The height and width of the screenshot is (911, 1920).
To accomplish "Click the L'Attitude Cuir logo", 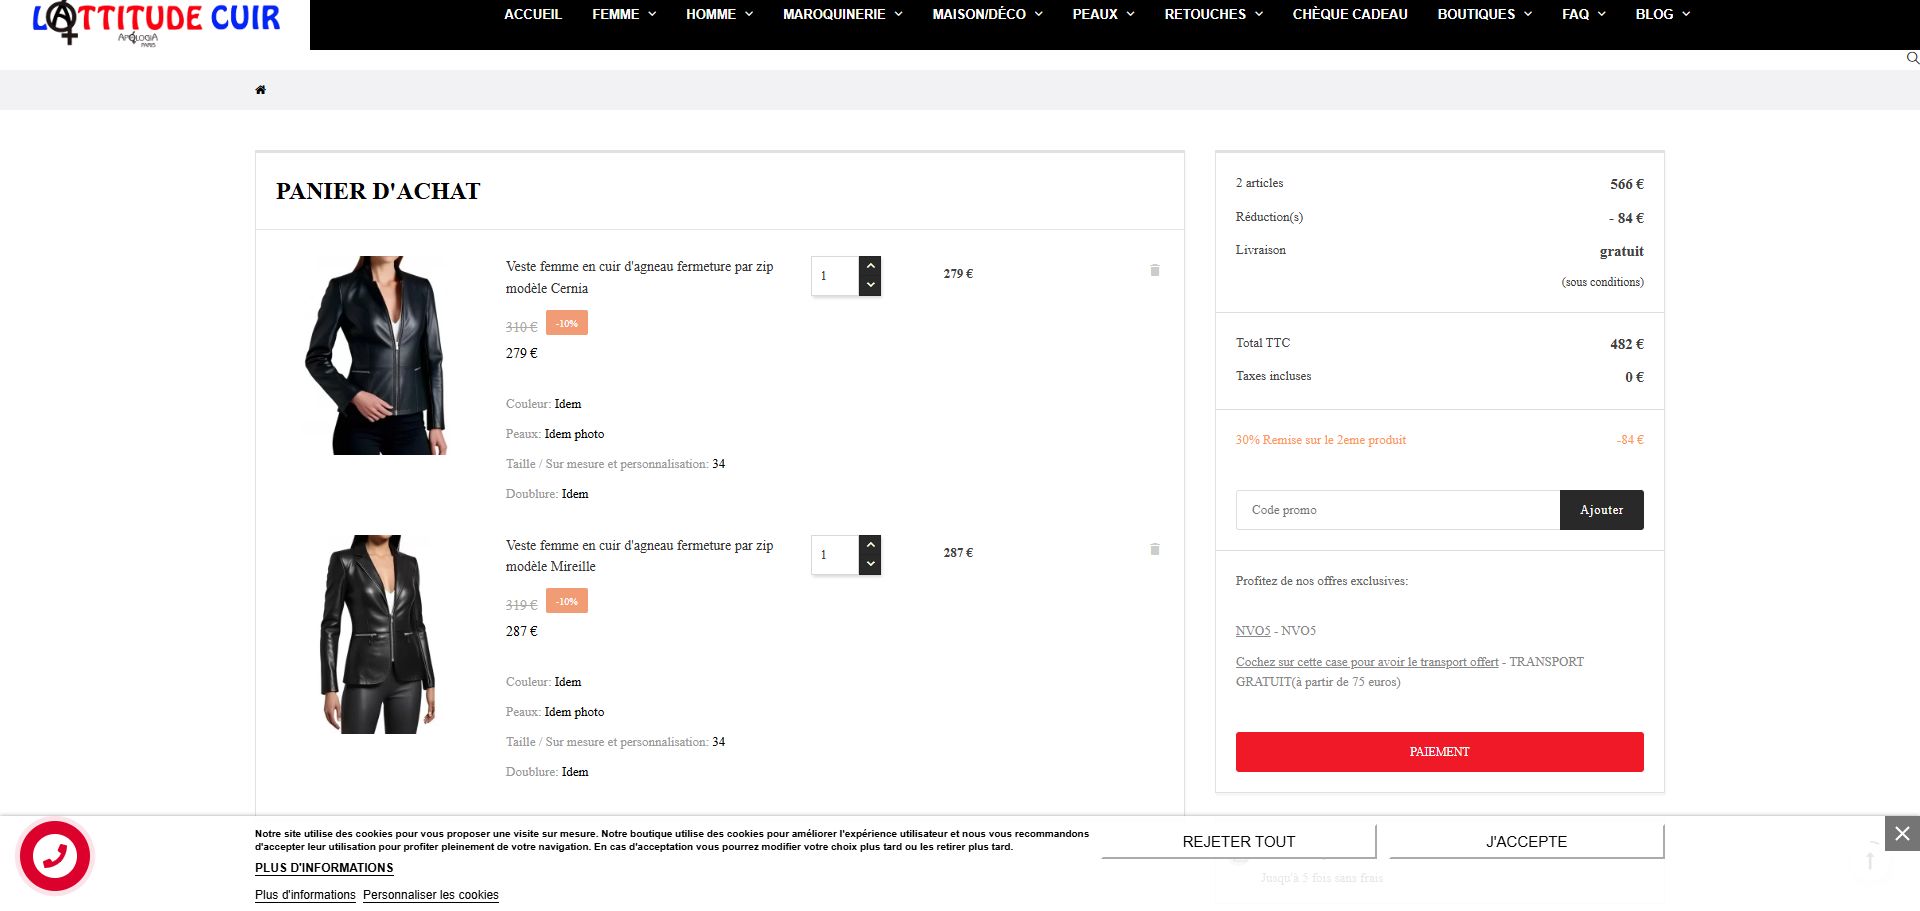I will 156,22.
